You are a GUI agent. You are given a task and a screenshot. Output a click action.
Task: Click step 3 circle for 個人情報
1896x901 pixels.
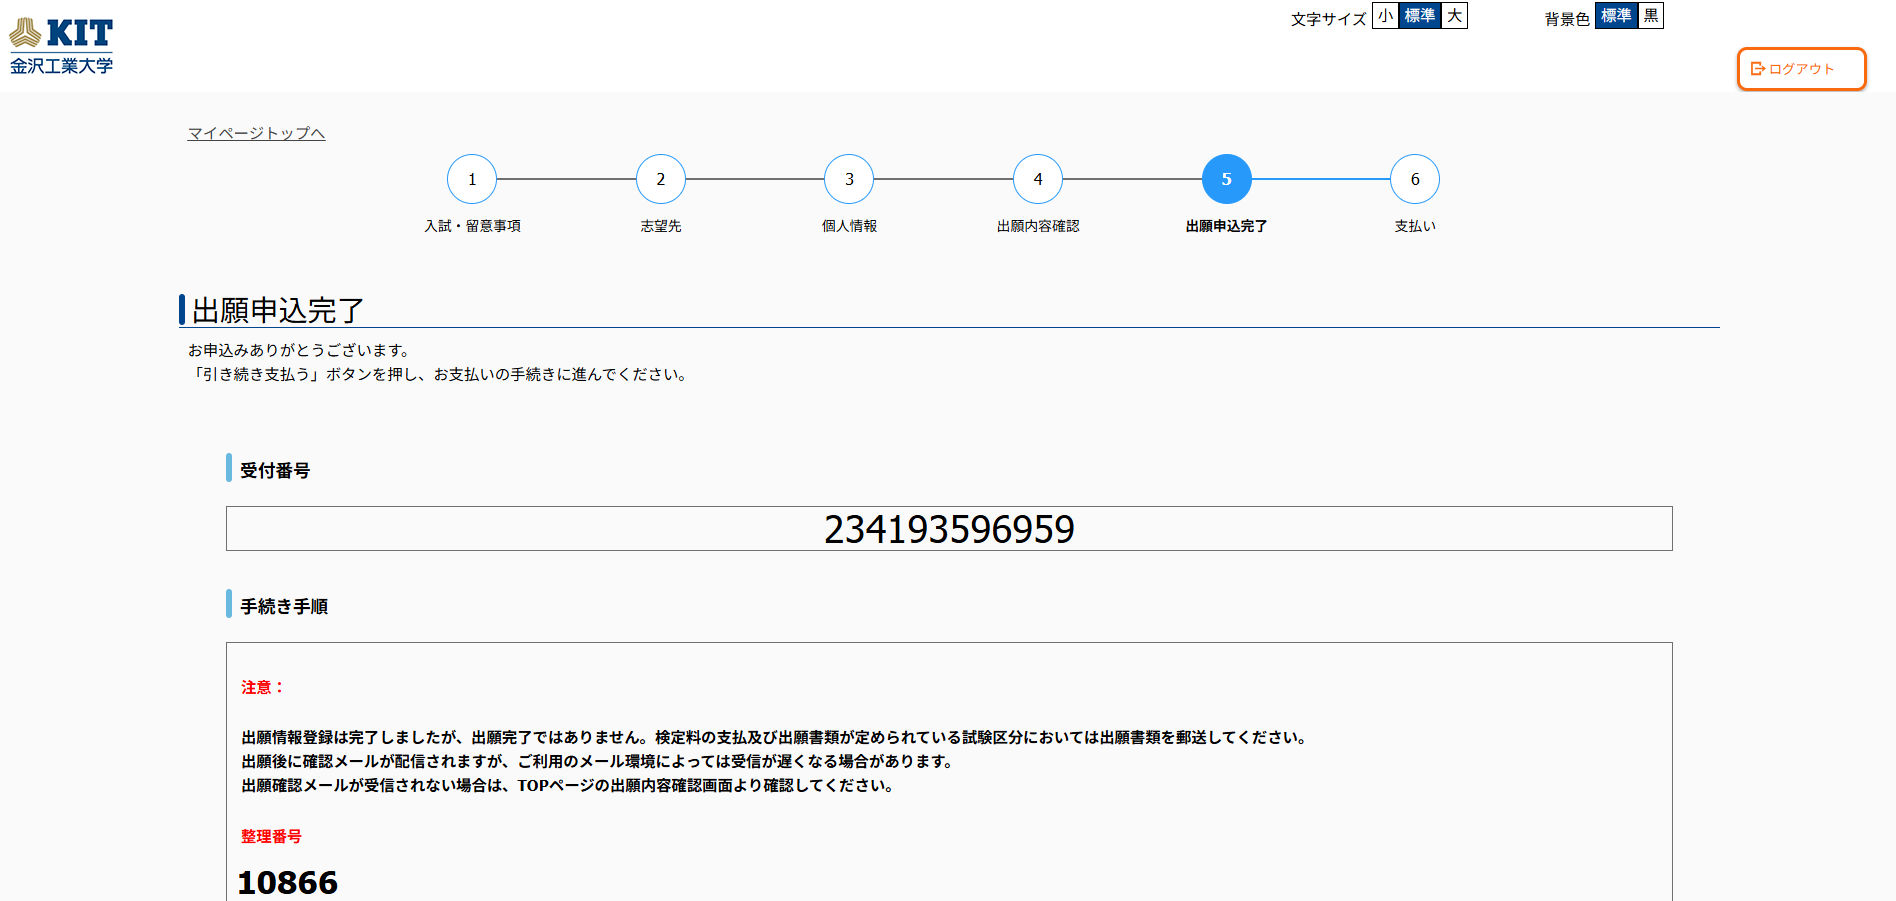tap(849, 179)
